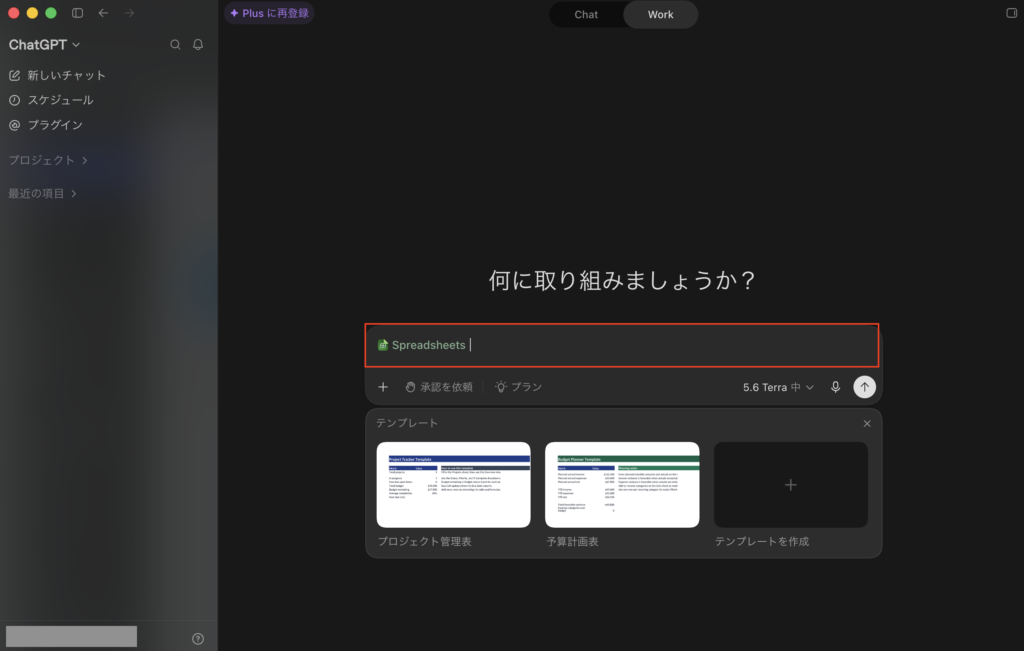Select プロジェクト管理表 template thumbnail
Image resolution: width=1024 pixels, height=651 pixels.
coord(453,484)
